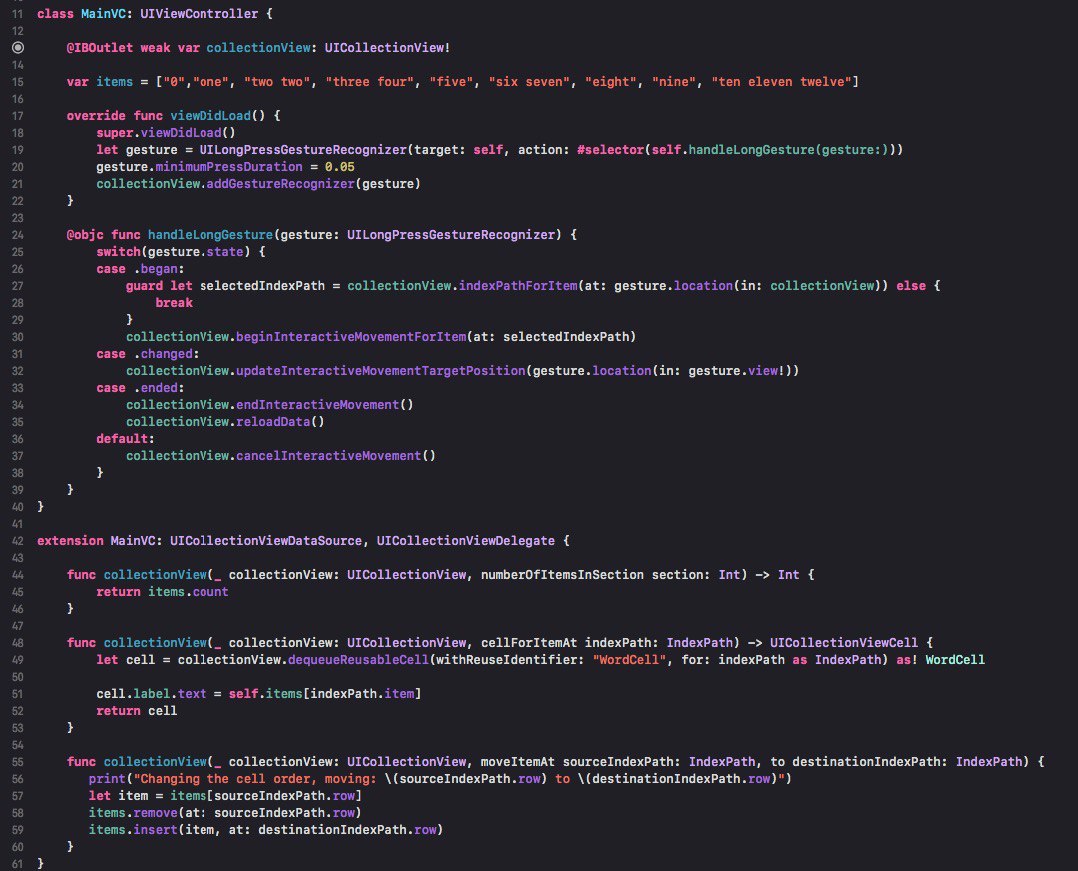Screen dimensions: 1078x871
Task: Click line number 42 in the gutter
Action: [18, 541]
